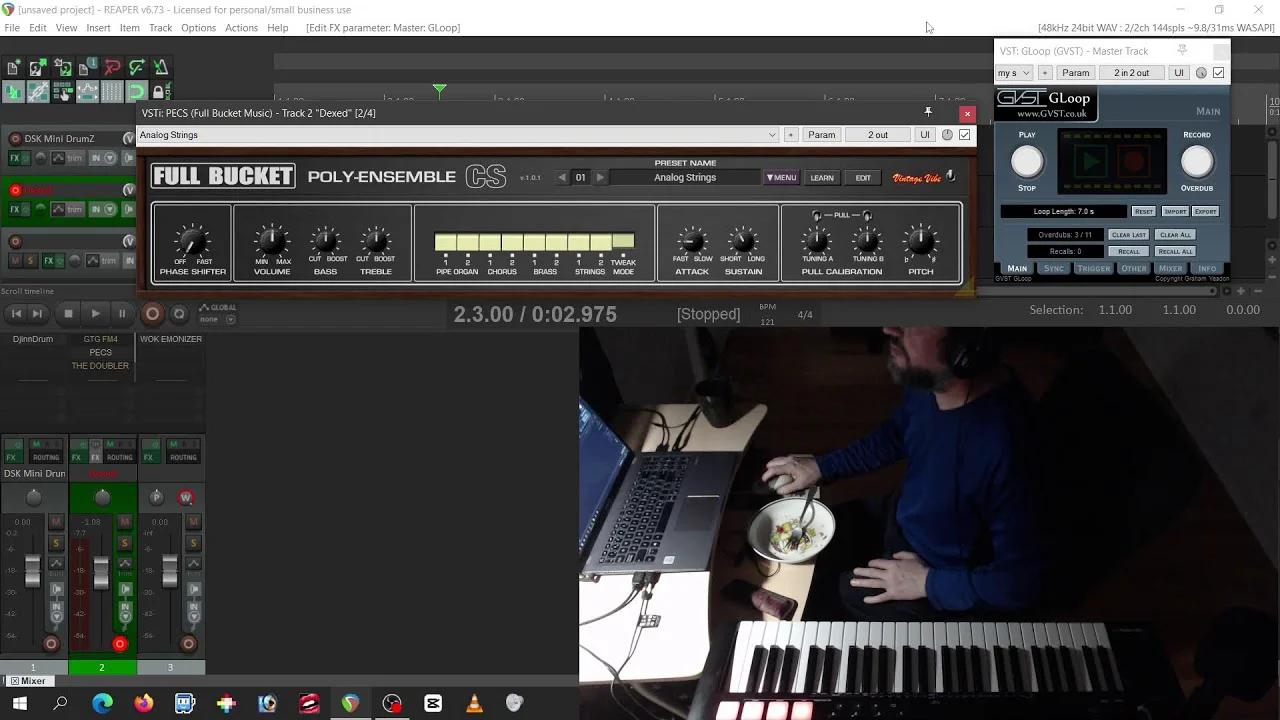Viewport: 1280px width, 720px height.
Task: Open the Analog Strings preset dropdown
Action: coord(772,134)
